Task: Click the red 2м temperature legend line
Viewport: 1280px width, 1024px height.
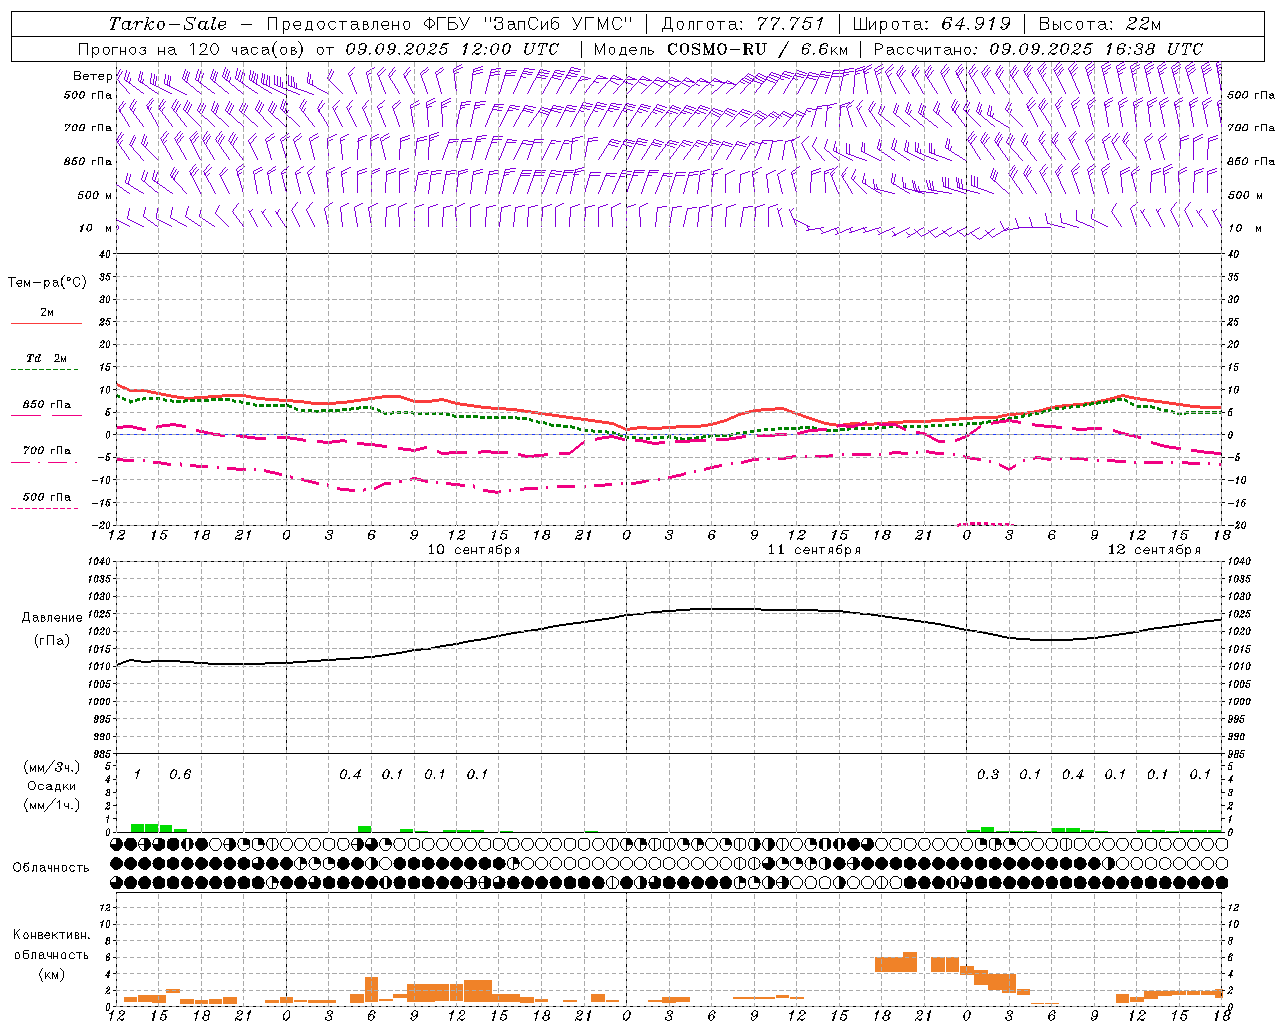Action: 46,324
